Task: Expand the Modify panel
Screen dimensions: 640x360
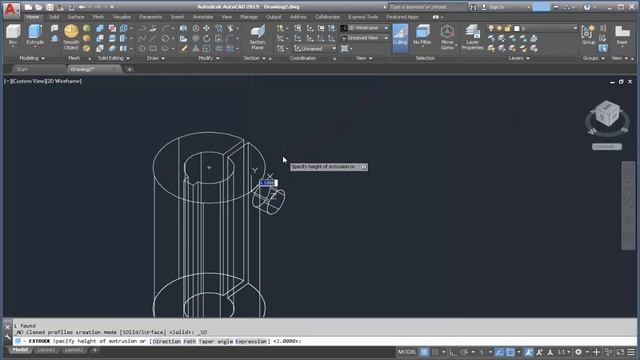Action: pyautogui.click(x=209, y=58)
